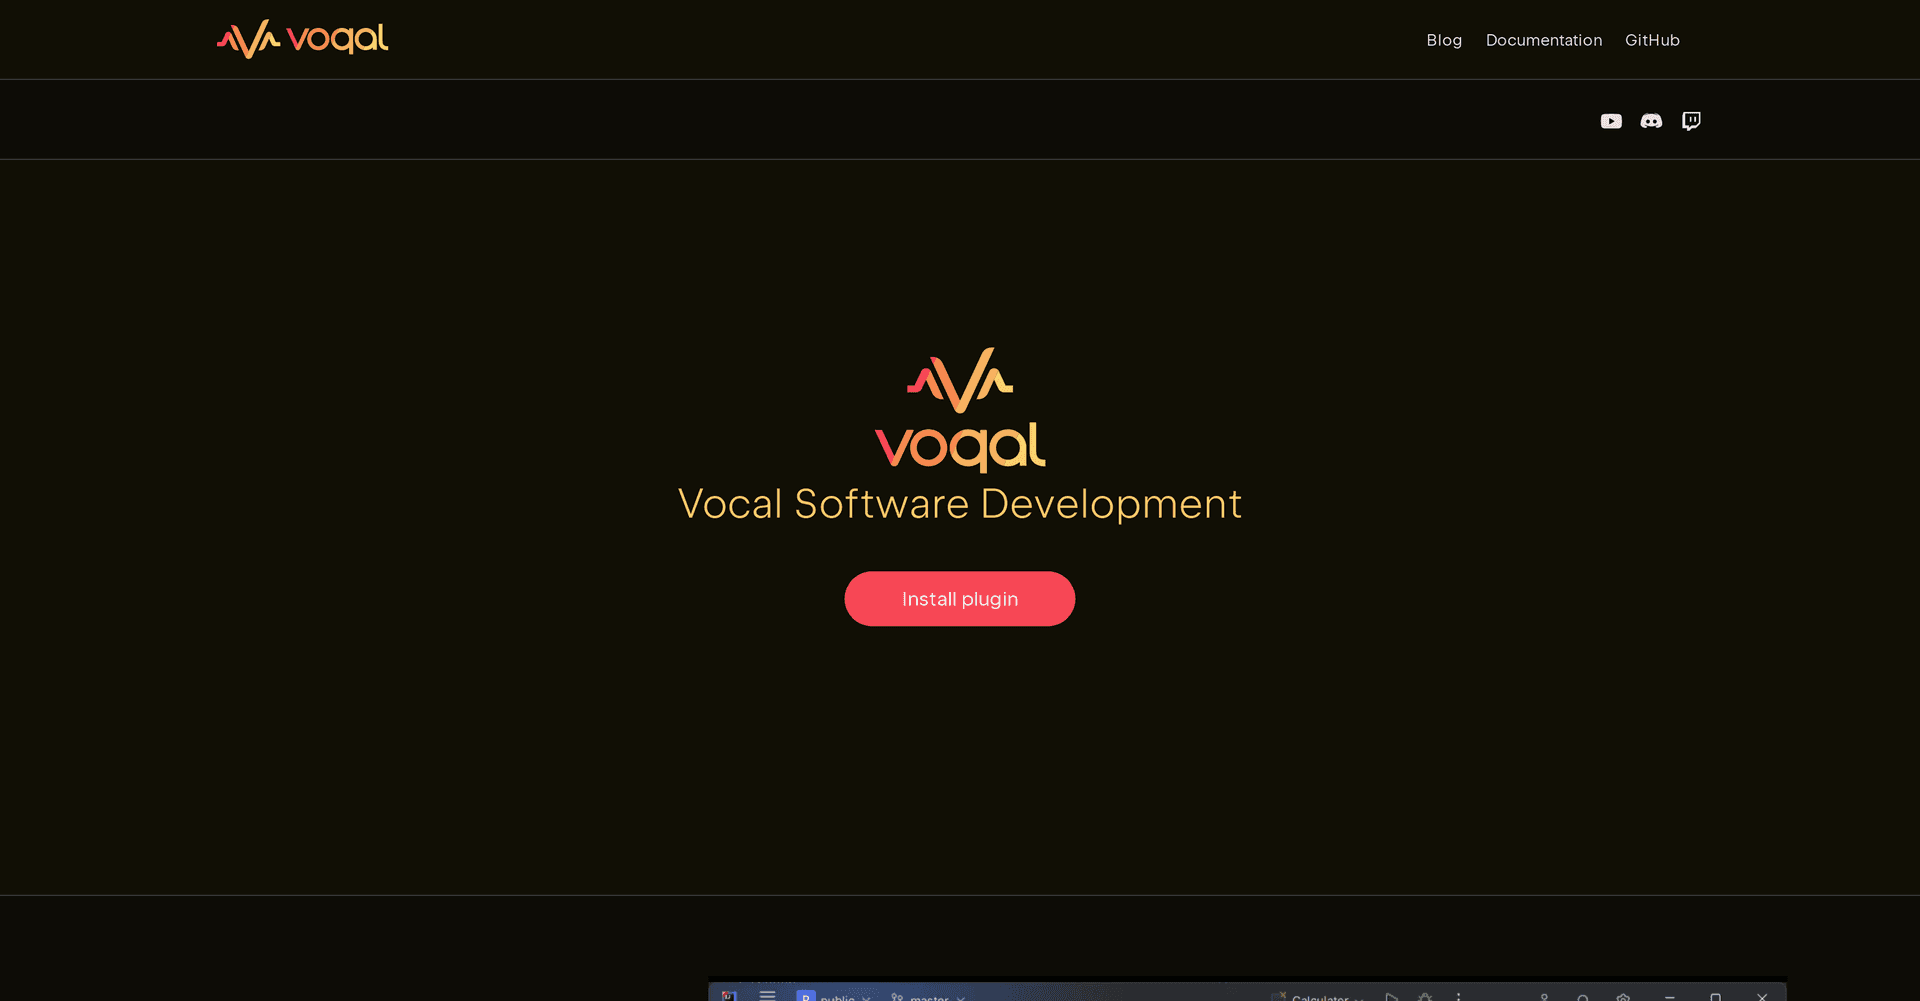Open the Discord server icon

[1651, 121]
